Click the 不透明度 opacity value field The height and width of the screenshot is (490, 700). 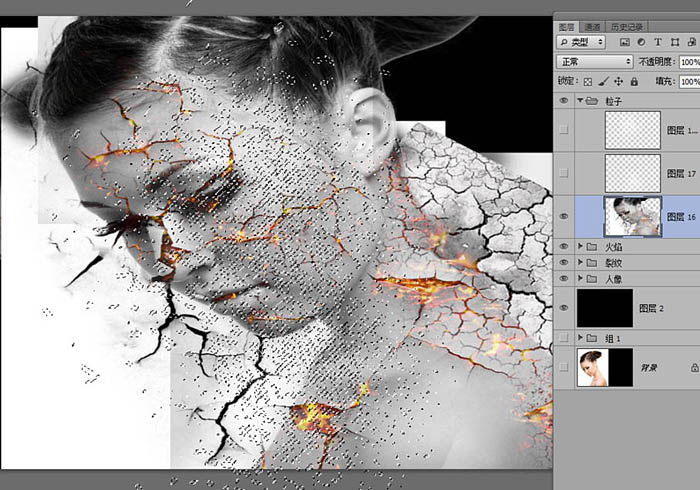pos(689,62)
